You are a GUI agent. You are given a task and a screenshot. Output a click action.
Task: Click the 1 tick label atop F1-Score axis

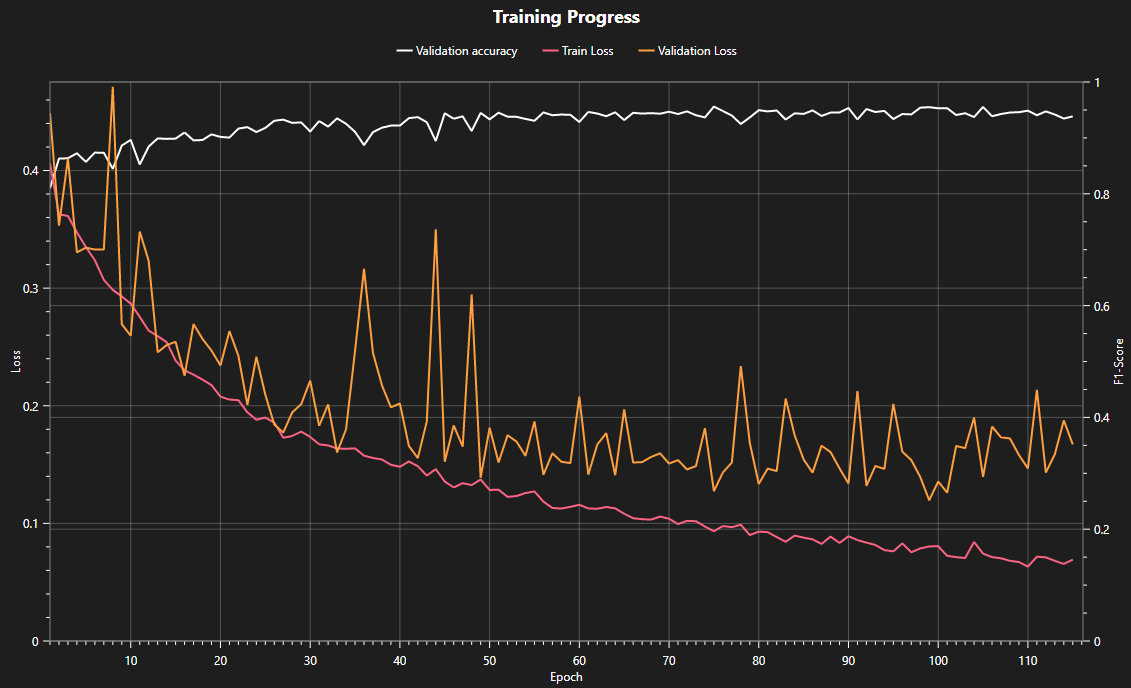click(x=1095, y=82)
